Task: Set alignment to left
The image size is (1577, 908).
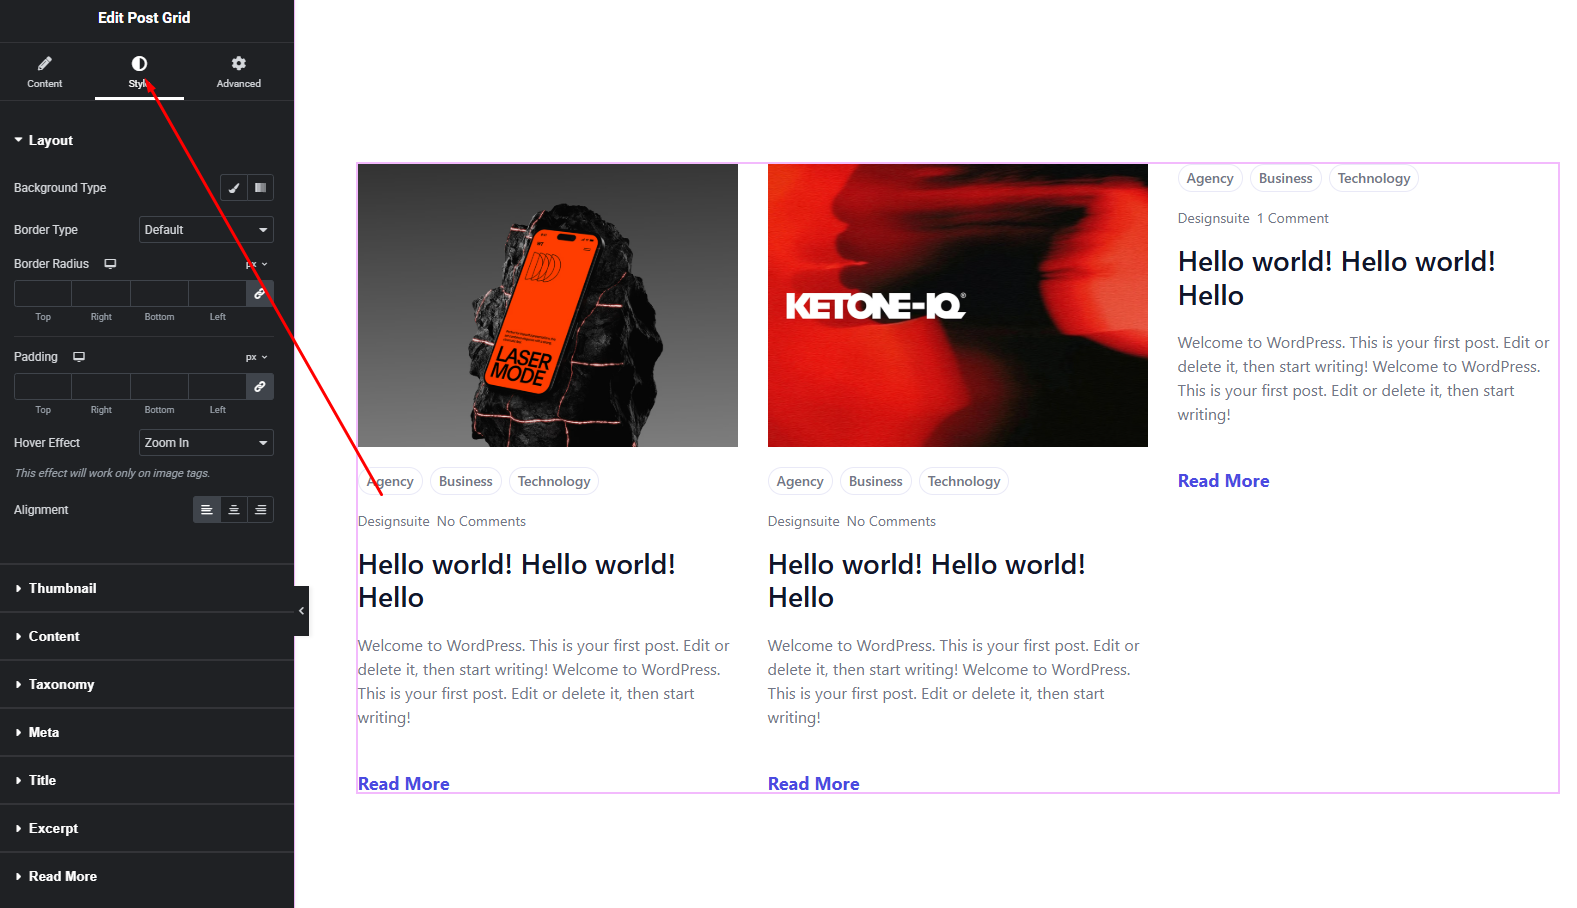Action: [206, 510]
